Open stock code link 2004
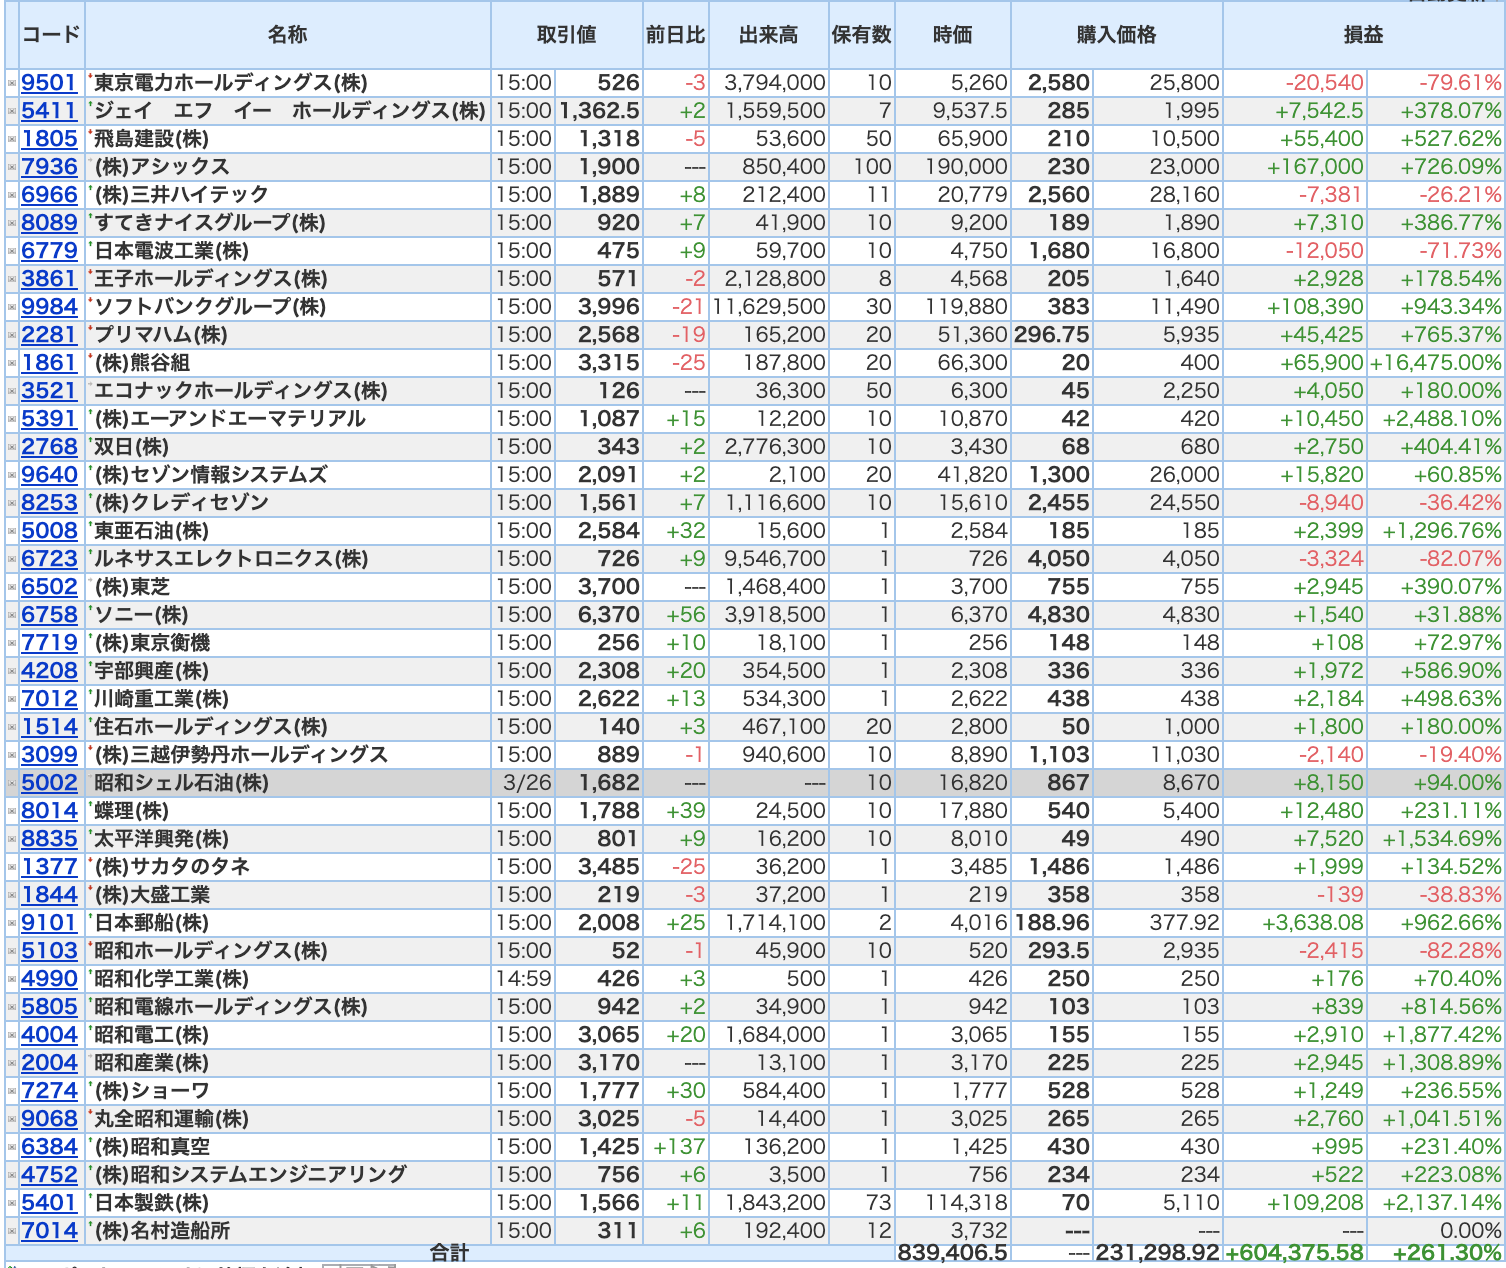 pyautogui.click(x=49, y=1063)
